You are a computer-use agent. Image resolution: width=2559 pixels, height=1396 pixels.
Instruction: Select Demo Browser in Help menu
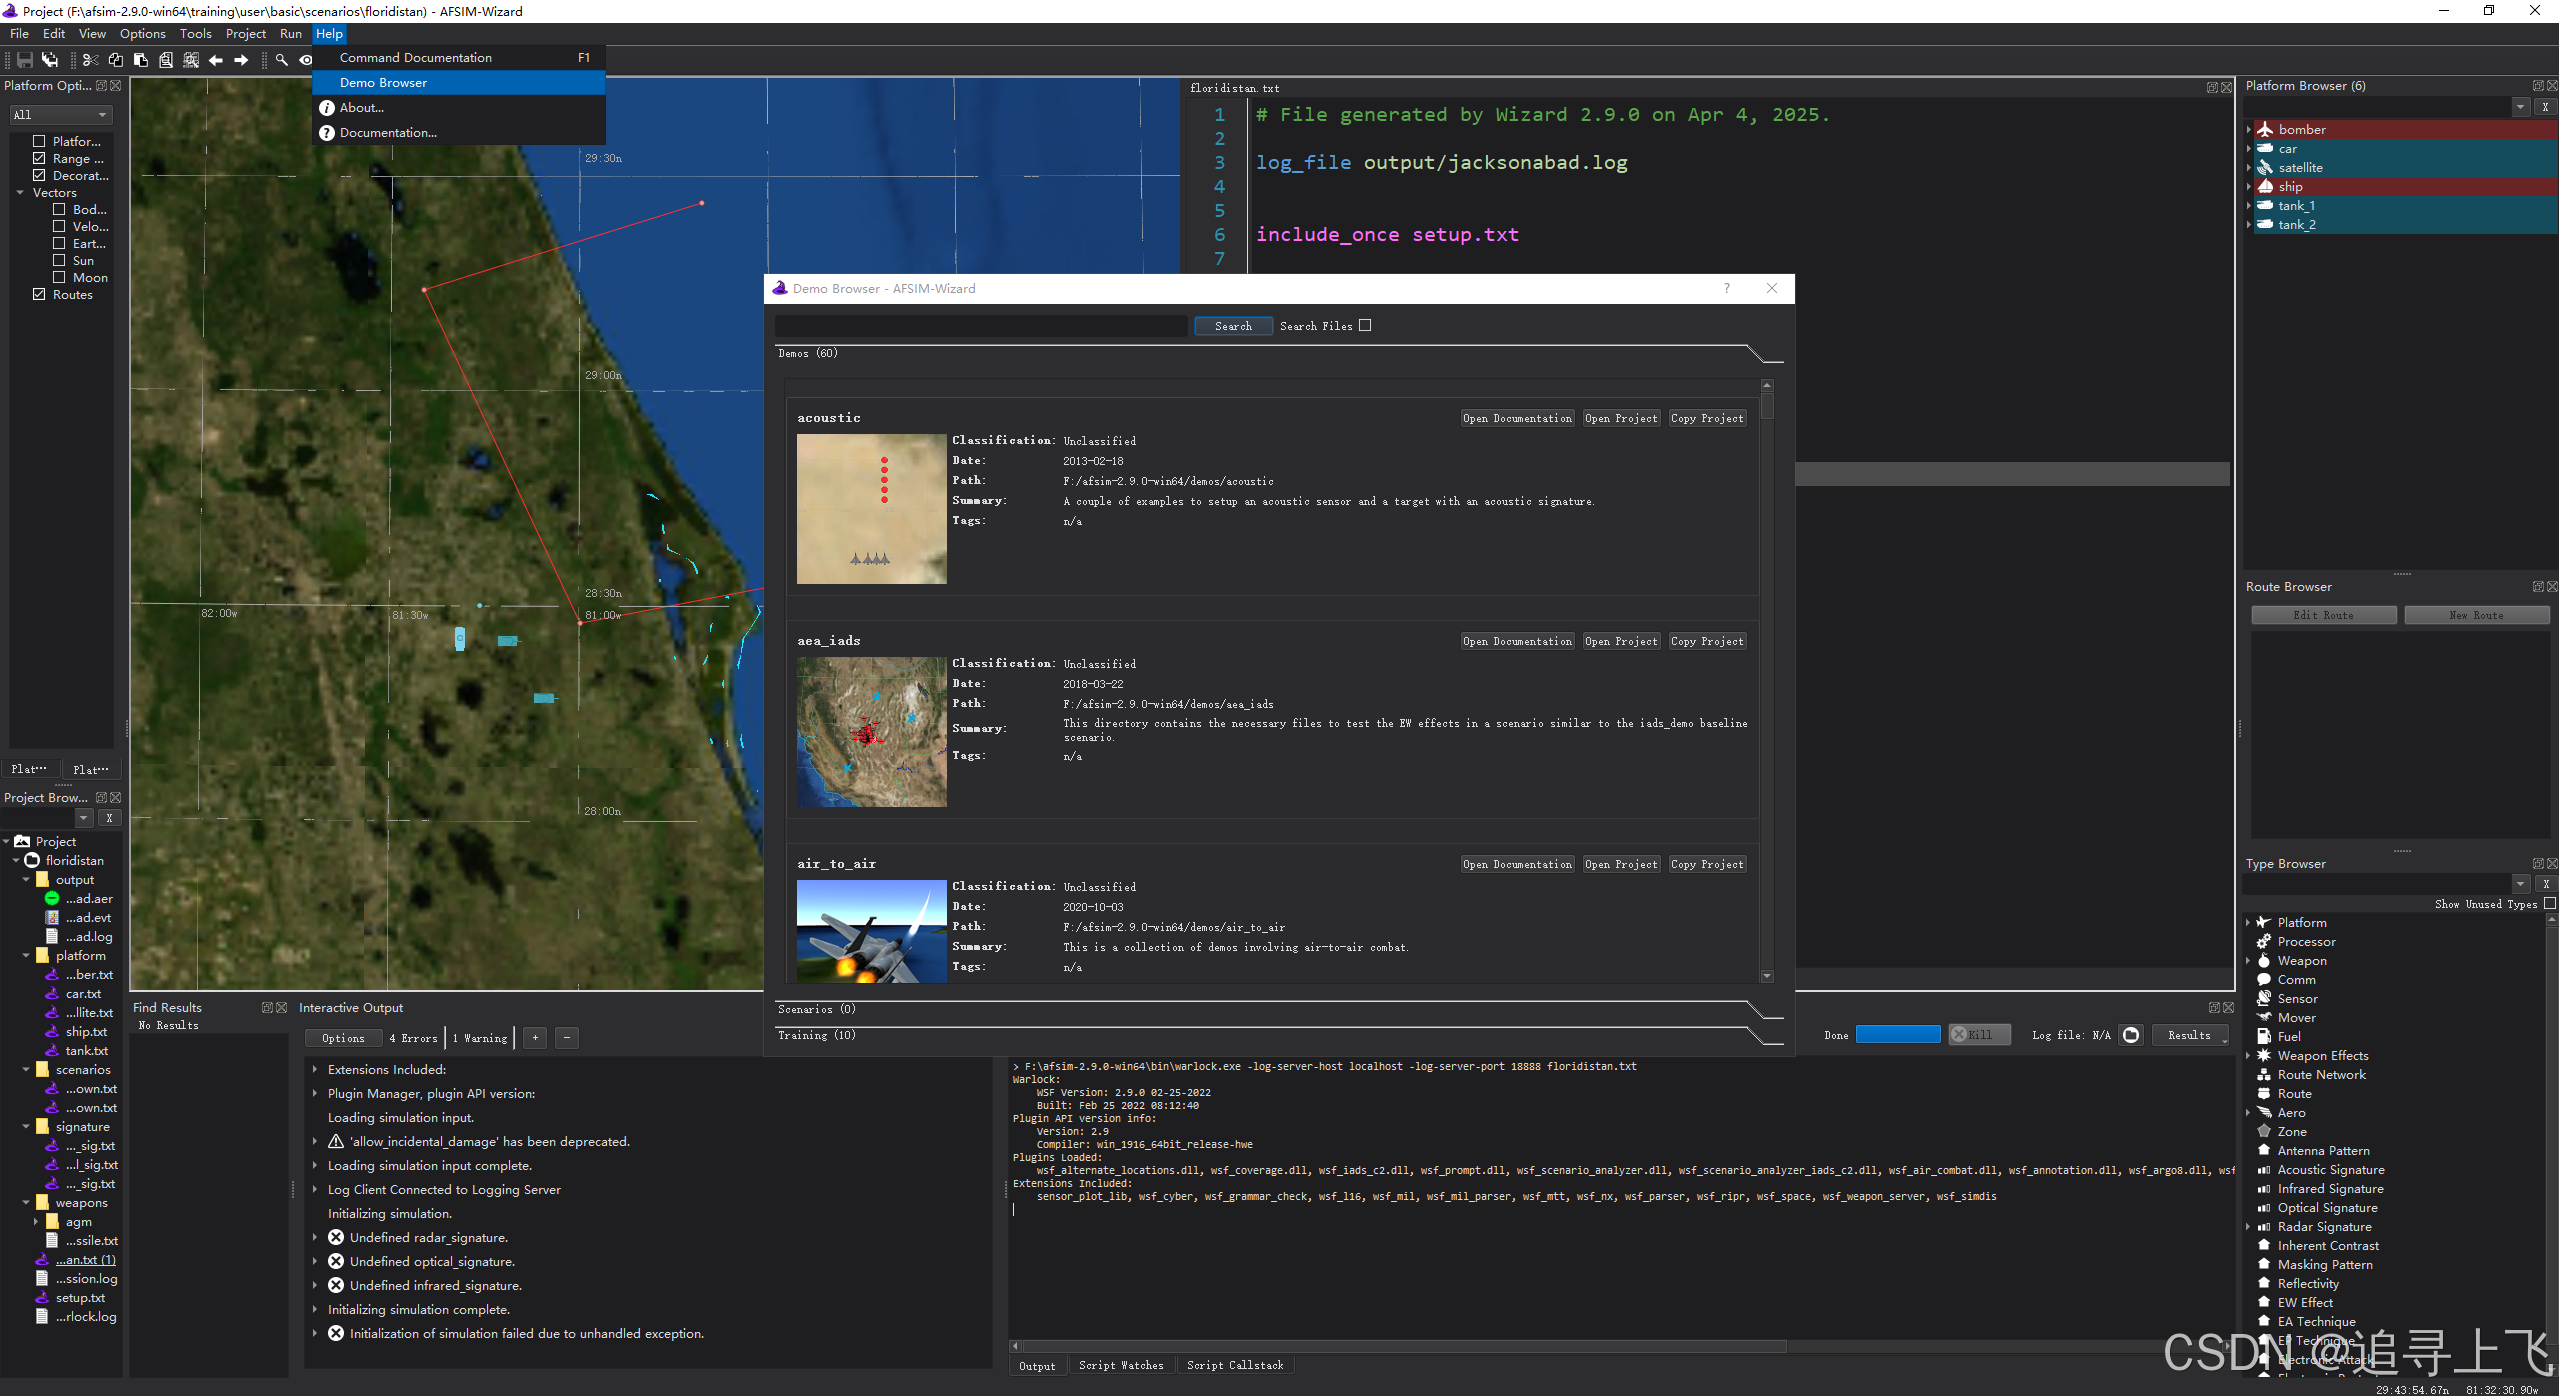(384, 83)
